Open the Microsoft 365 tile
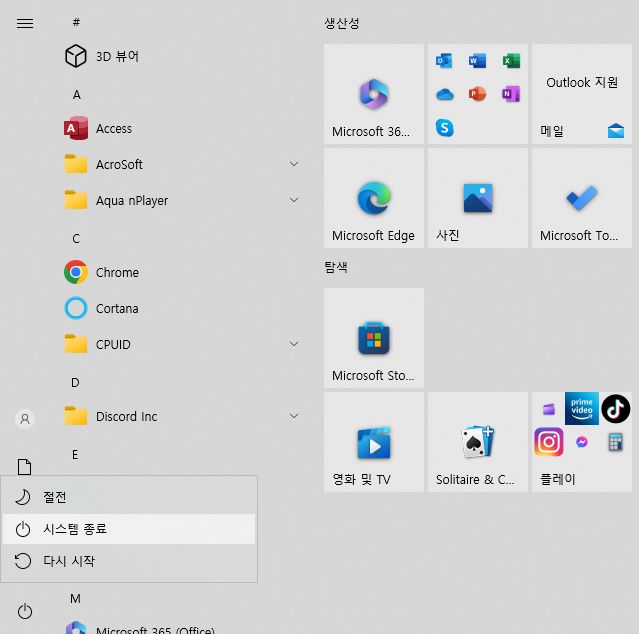 [374, 94]
